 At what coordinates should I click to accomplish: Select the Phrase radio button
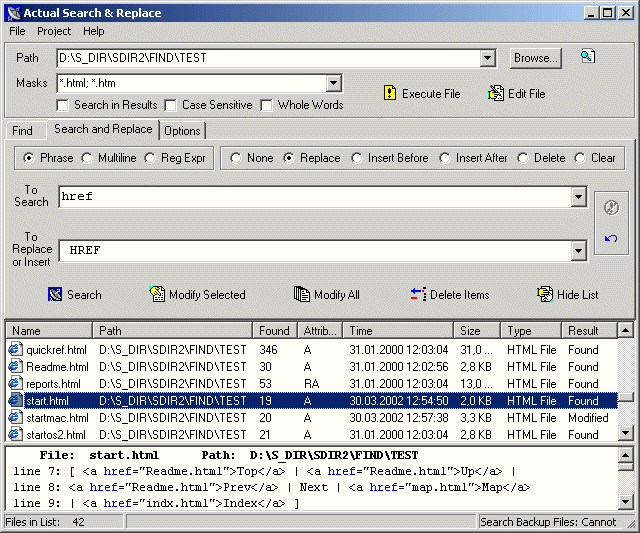[x=29, y=158]
